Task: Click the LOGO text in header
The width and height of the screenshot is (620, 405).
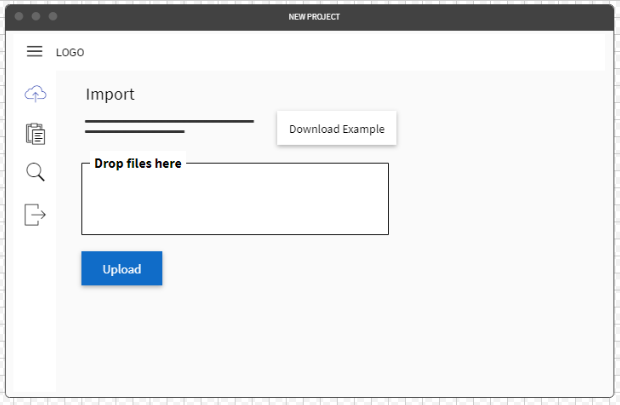Action: click(70, 52)
